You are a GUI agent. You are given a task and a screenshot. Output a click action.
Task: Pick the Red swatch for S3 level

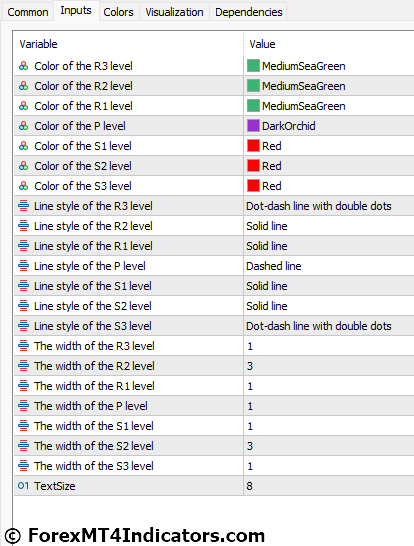pos(253,186)
